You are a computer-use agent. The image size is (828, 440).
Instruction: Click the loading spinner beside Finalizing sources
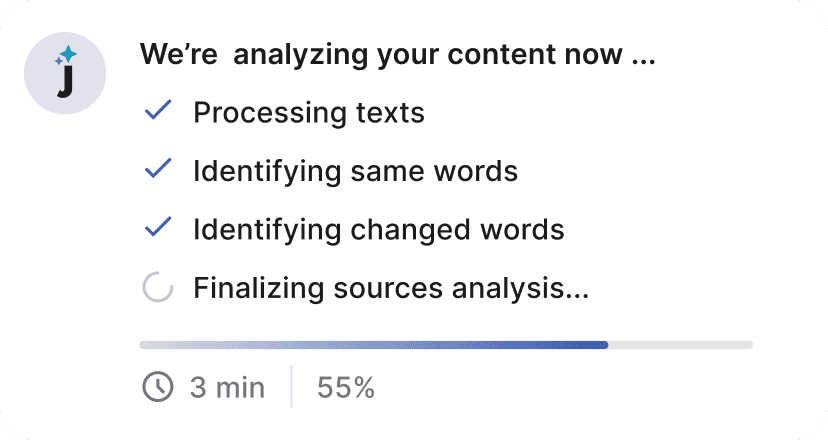[x=158, y=287]
